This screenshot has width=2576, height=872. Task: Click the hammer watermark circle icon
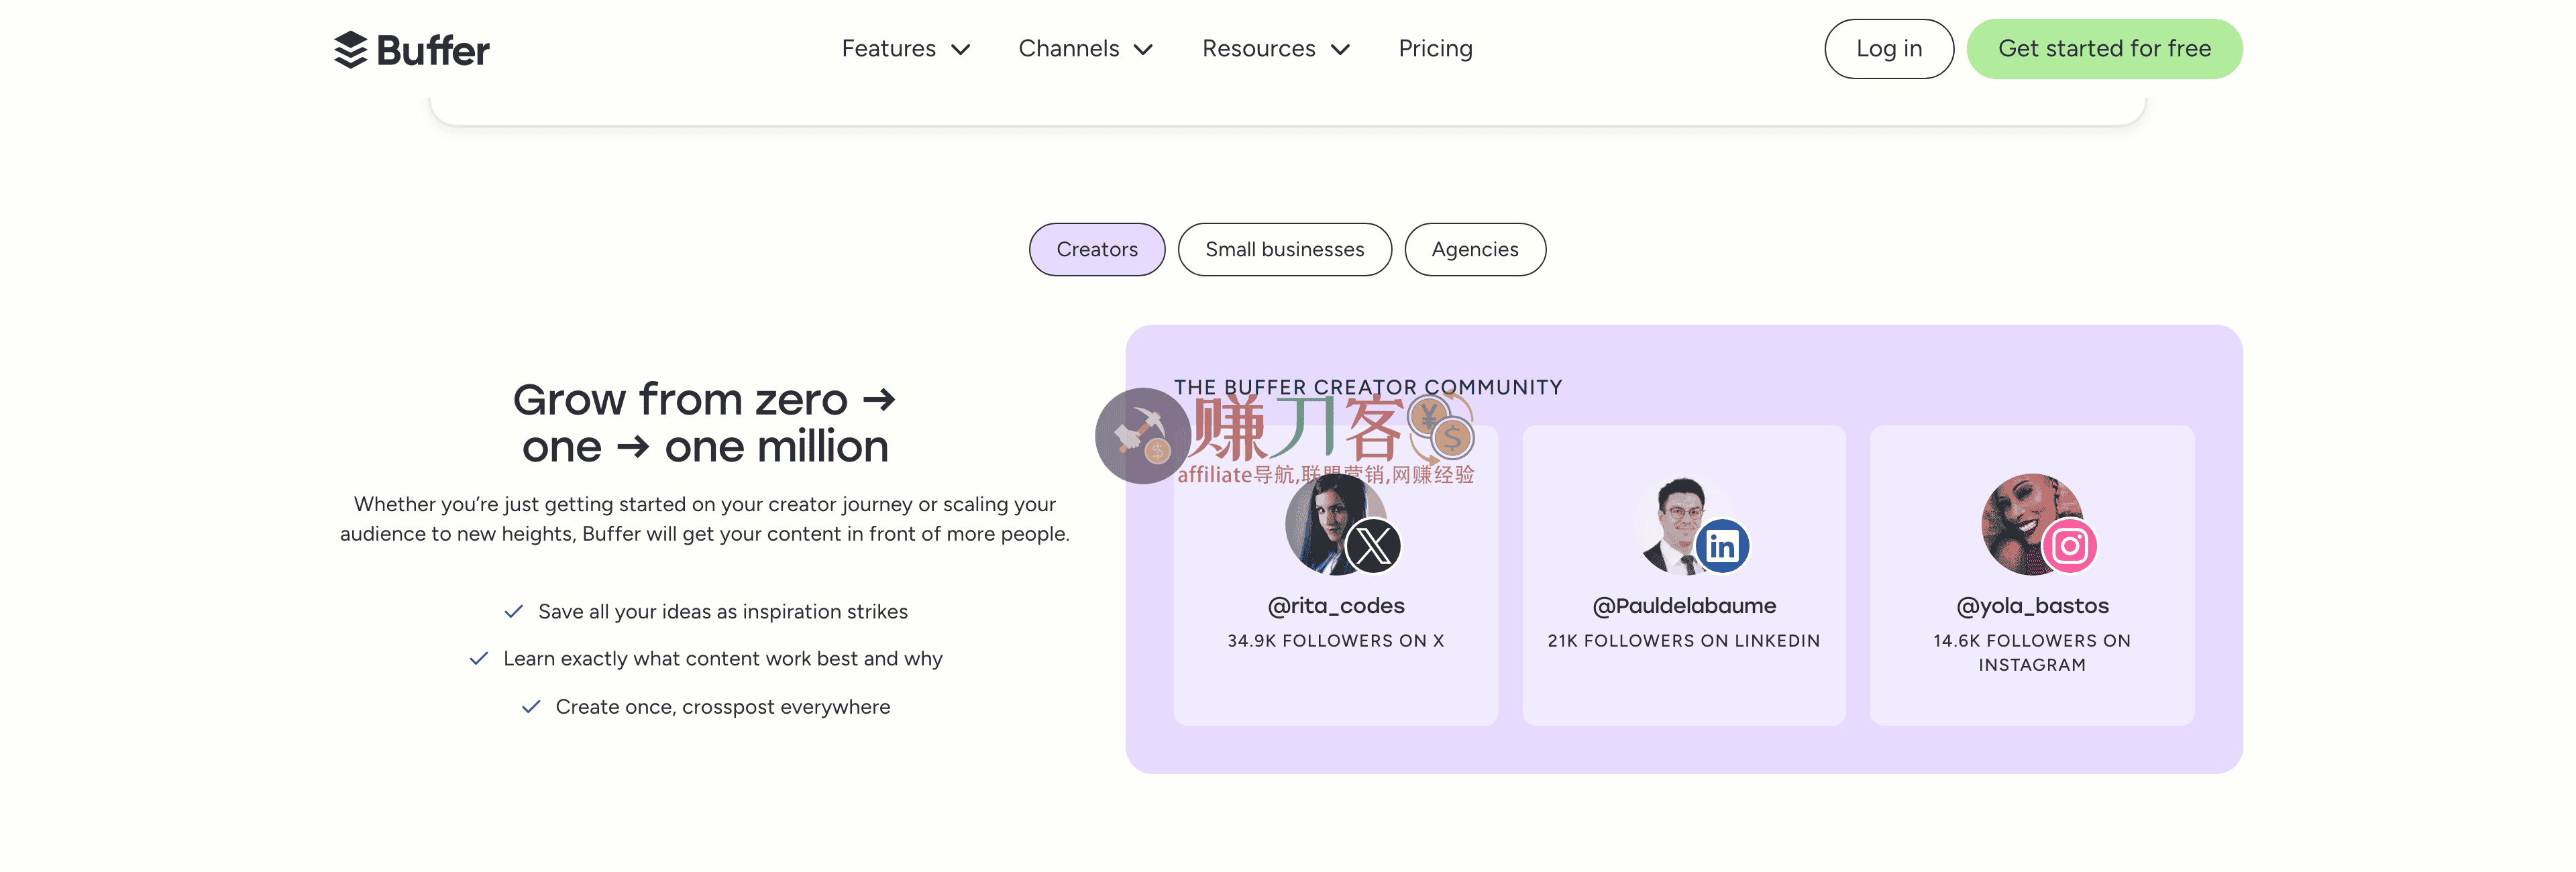click(1142, 436)
